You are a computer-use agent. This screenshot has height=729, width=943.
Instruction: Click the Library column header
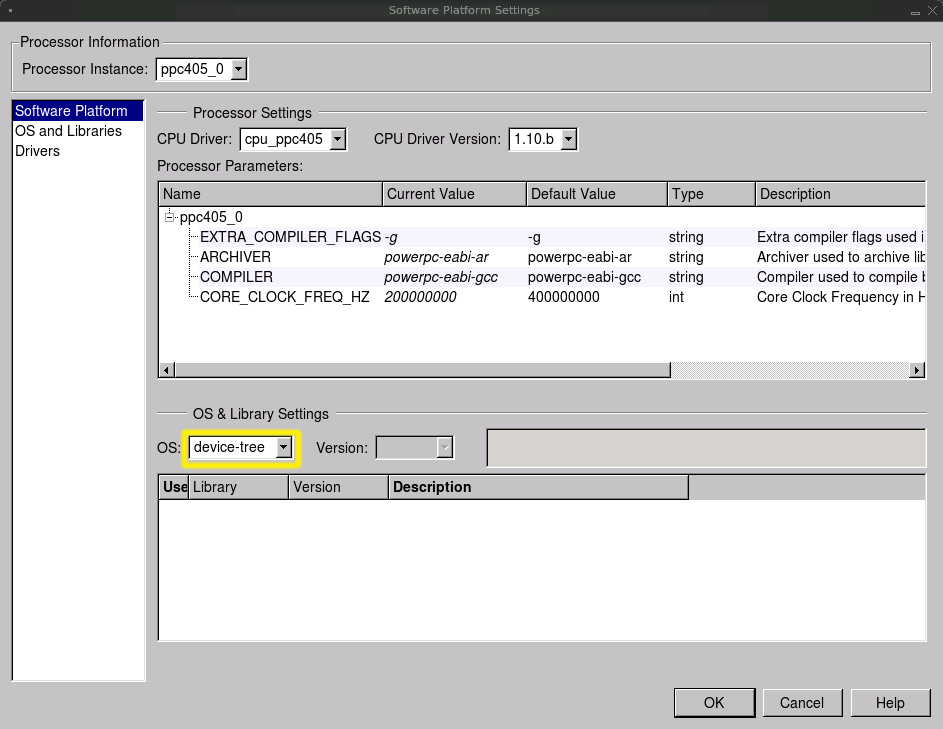239,487
